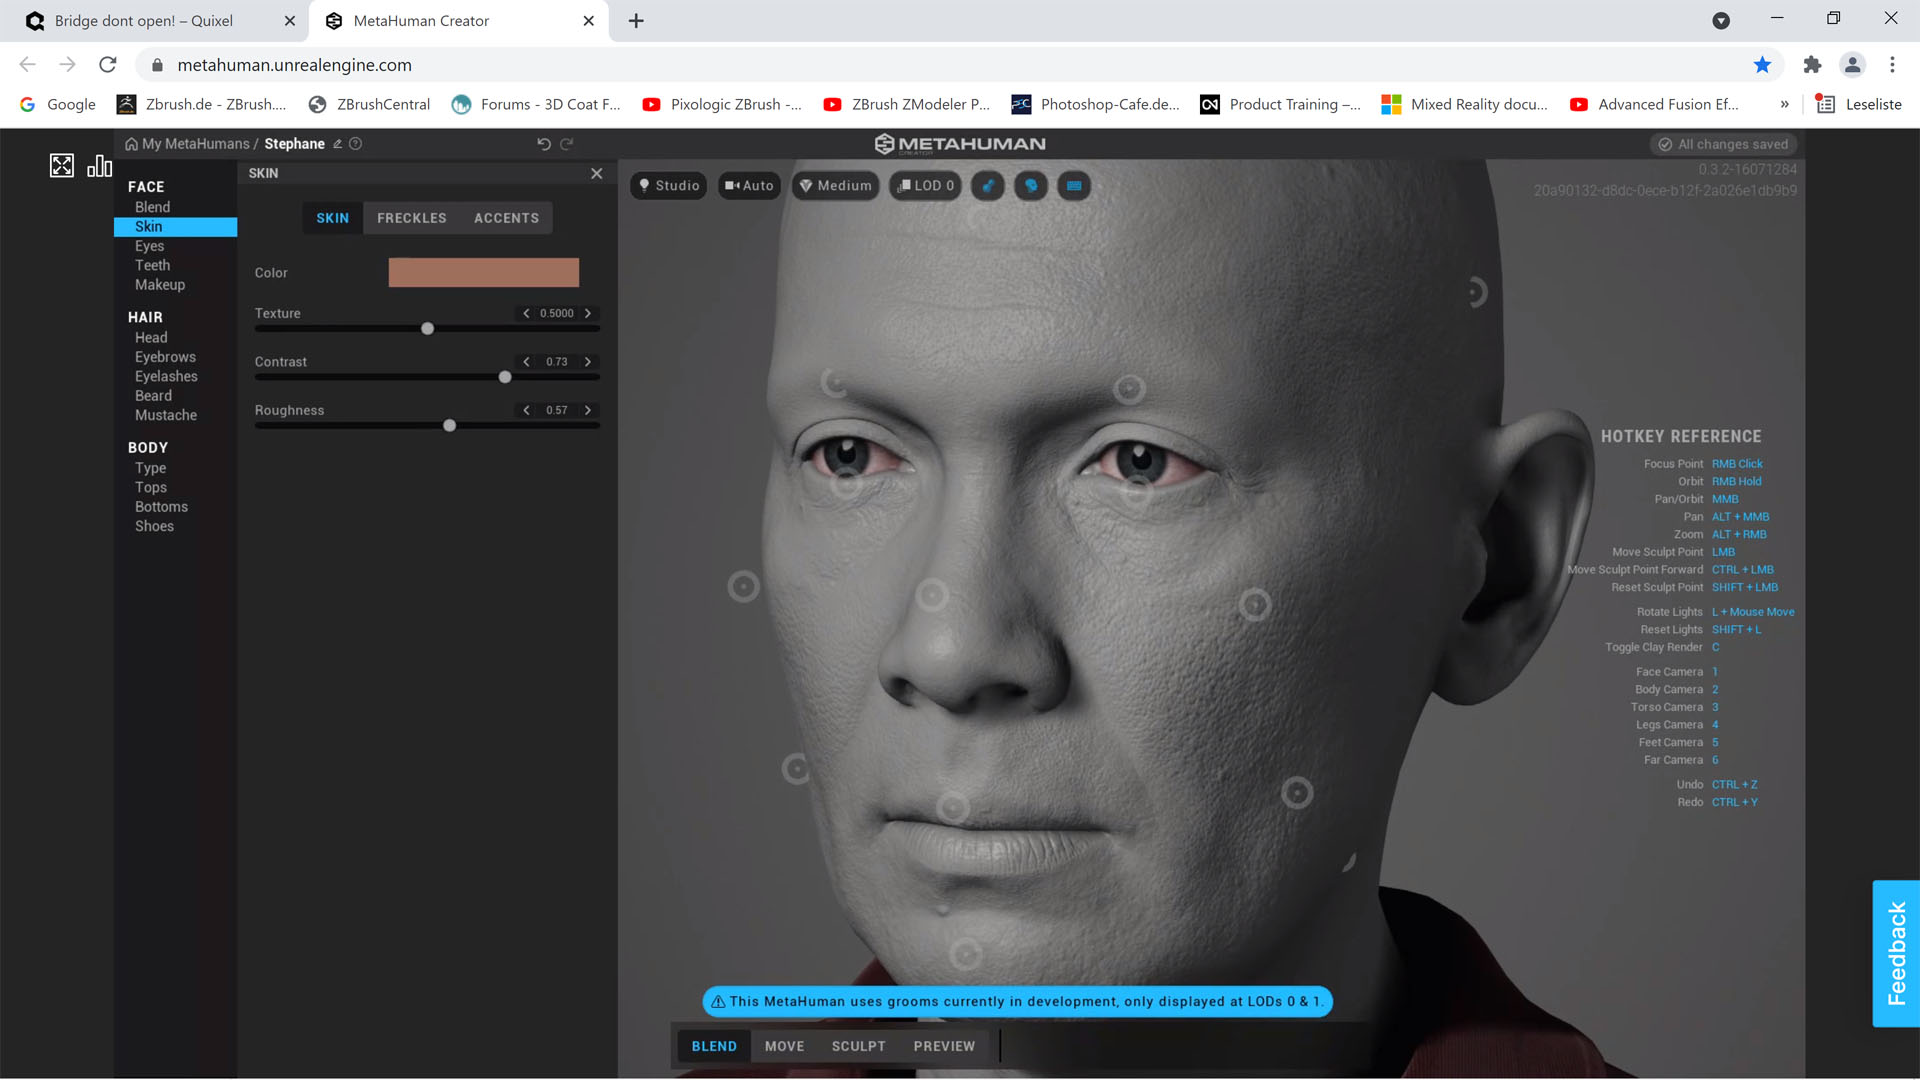Open the ZBrushCentral bookmark
The image size is (1920, 1080).
click(x=370, y=104)
